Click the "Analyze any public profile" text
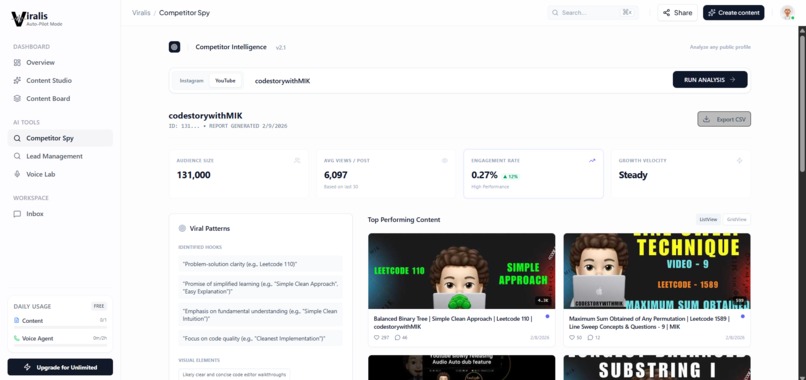This screenshot has height=380, width=806. click(x=720, y=47)
